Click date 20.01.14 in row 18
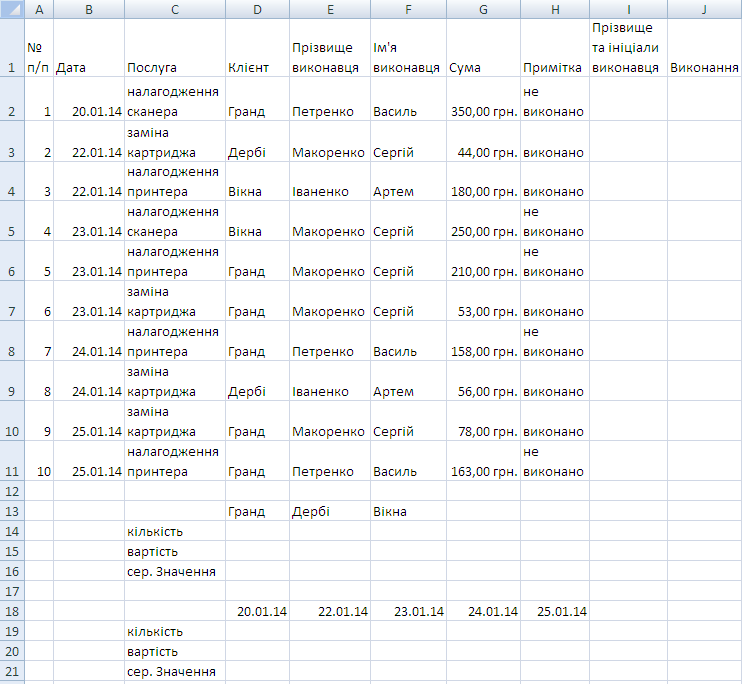Screen dimensions: 742x684 pos(257,611)
